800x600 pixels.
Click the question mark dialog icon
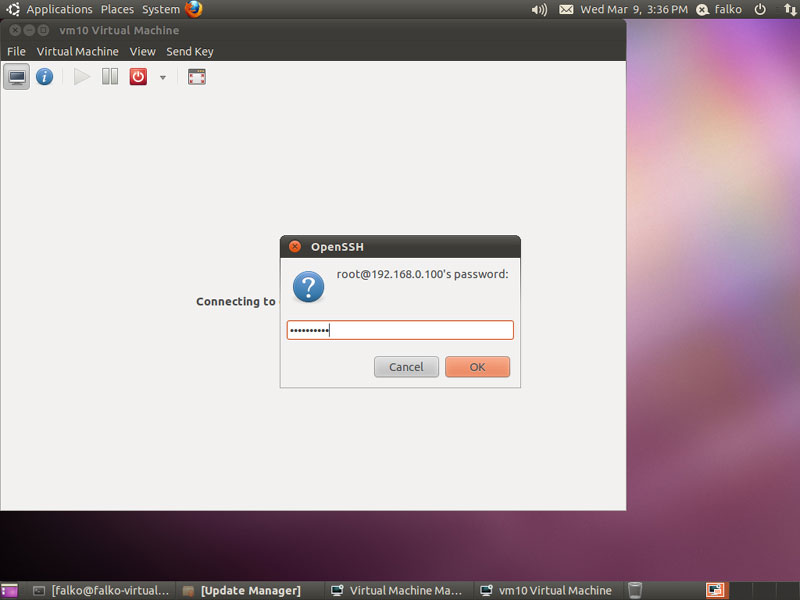coord(308,287)
